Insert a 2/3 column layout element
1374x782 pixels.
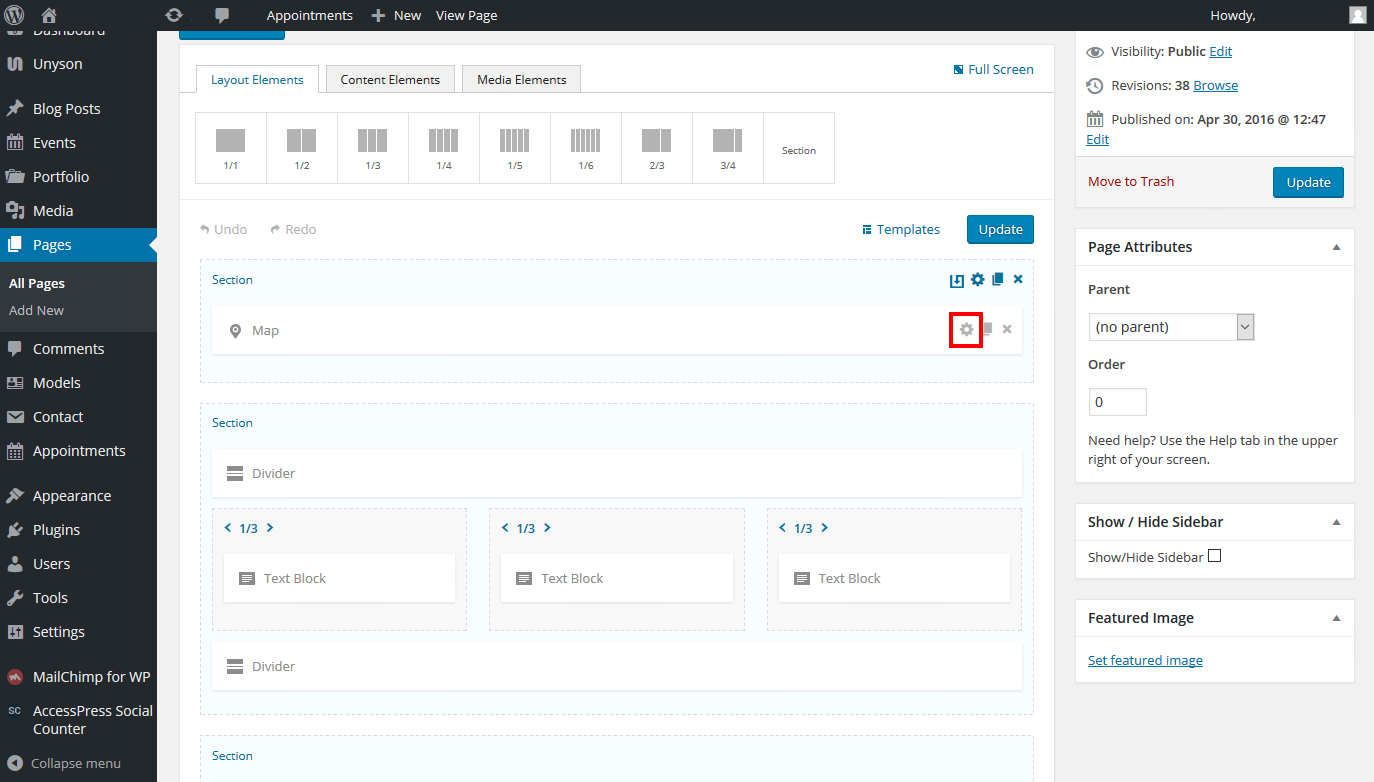[x=657, y=148]
